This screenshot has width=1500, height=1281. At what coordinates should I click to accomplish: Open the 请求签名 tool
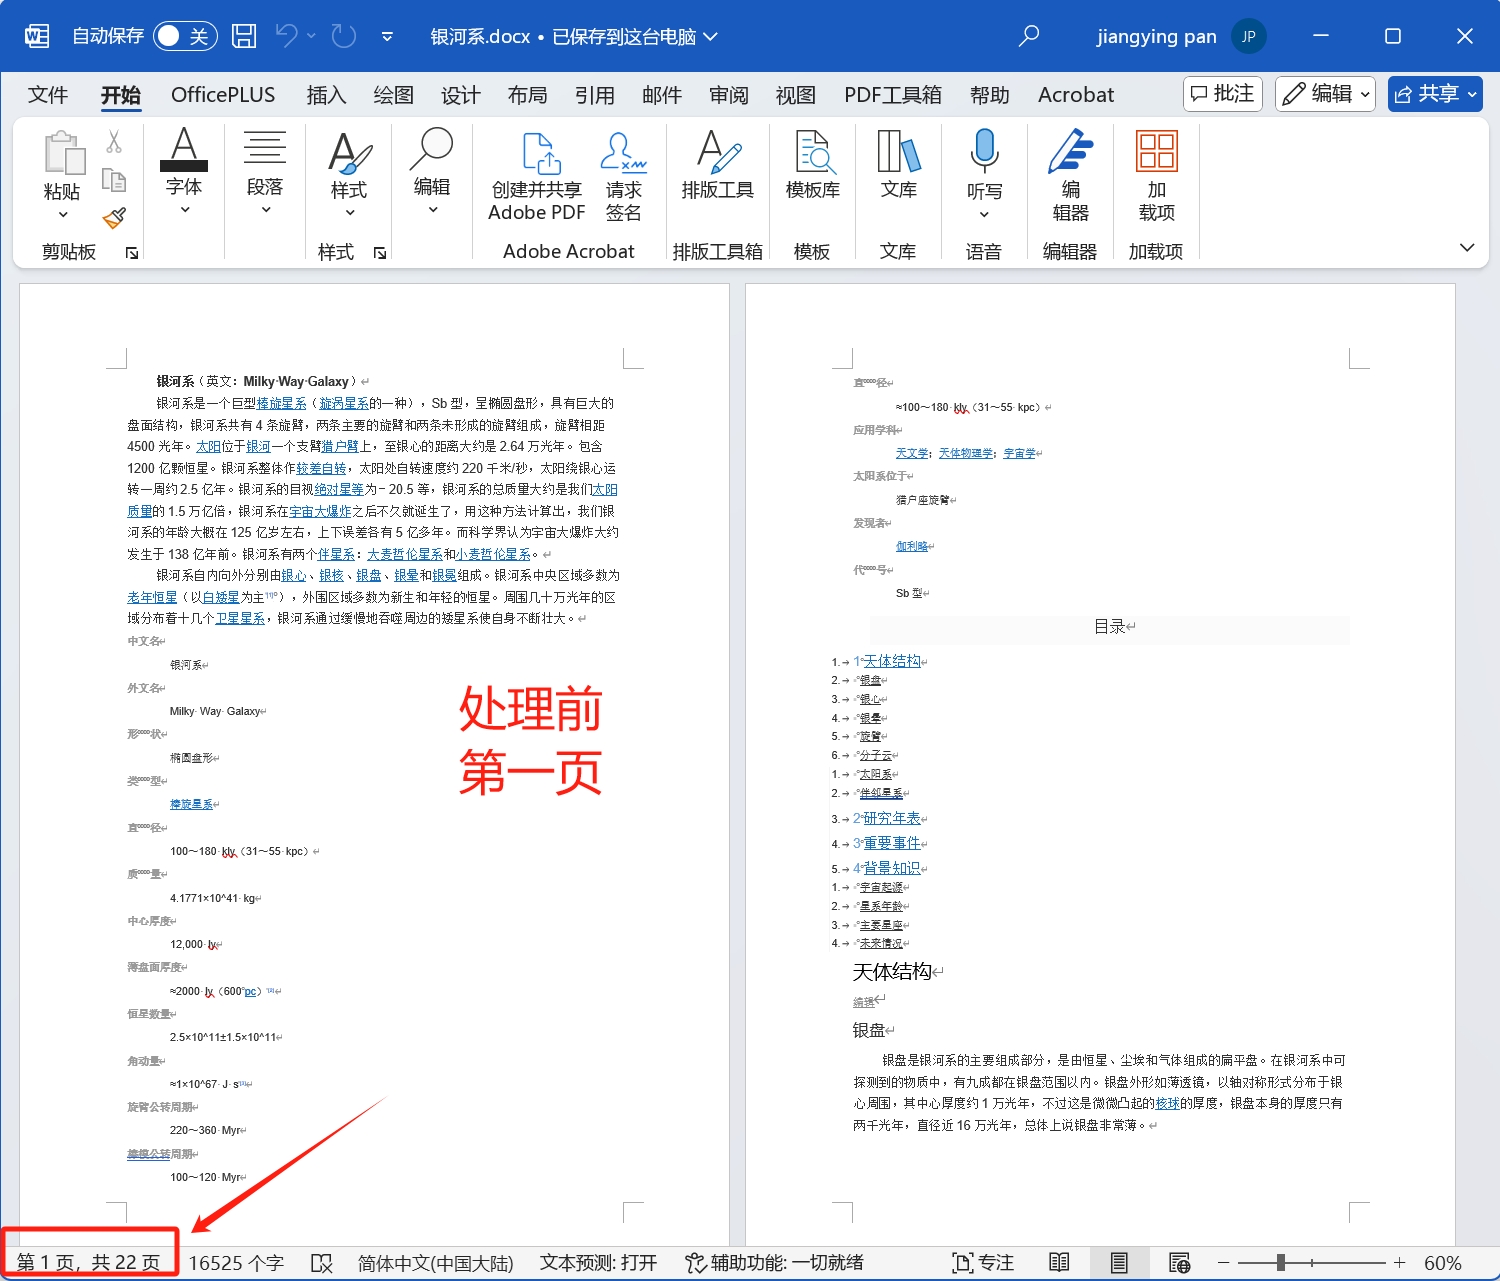click(623, 180)
